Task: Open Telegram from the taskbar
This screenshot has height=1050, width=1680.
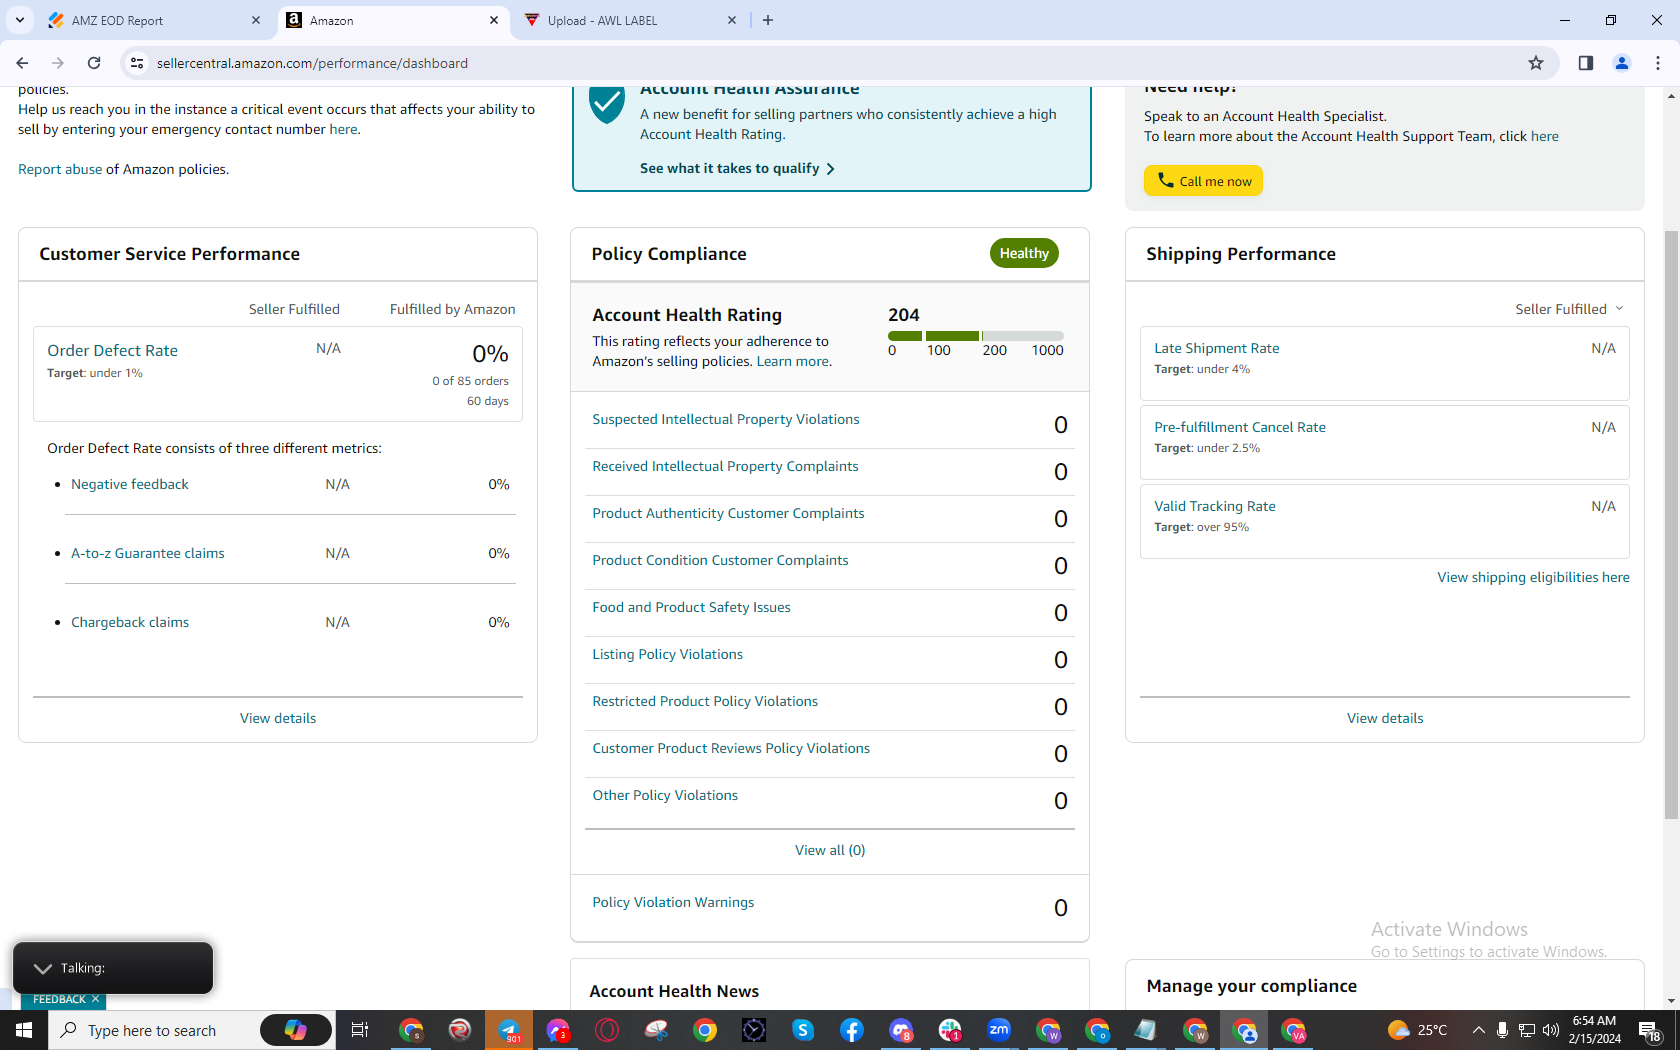Action: click(510, 1030)
